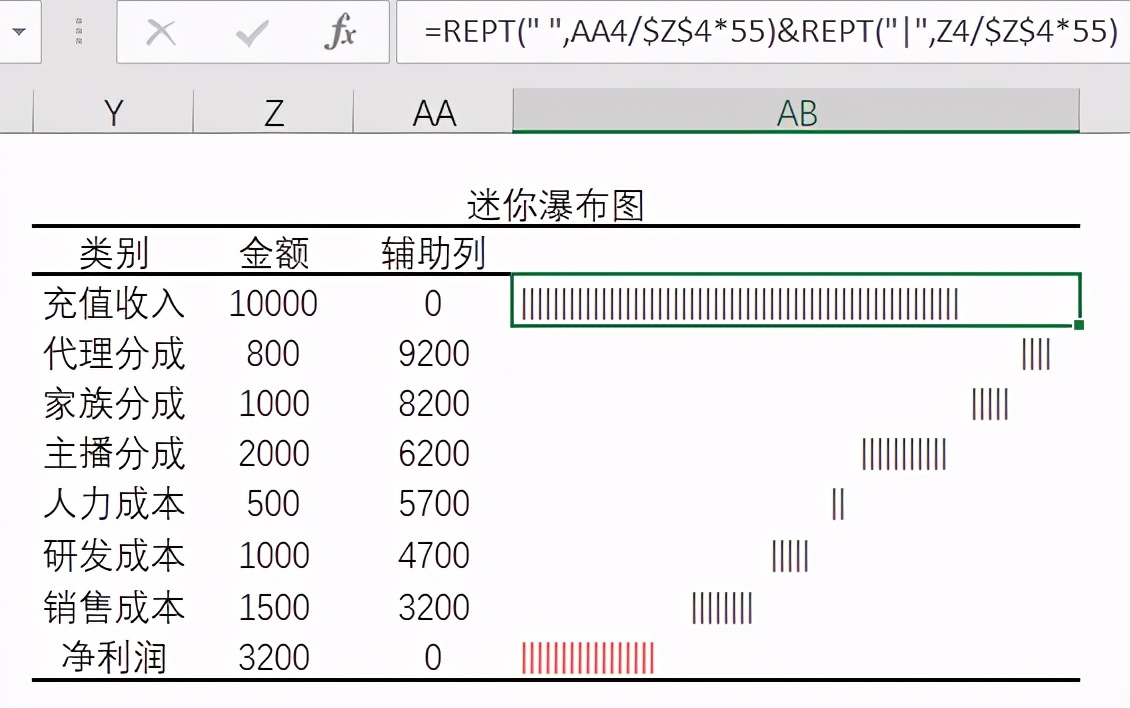This screenshot has height=708, width=1130.
Task: Click the bars in 销售成本 row
Action: pos(722,608)
